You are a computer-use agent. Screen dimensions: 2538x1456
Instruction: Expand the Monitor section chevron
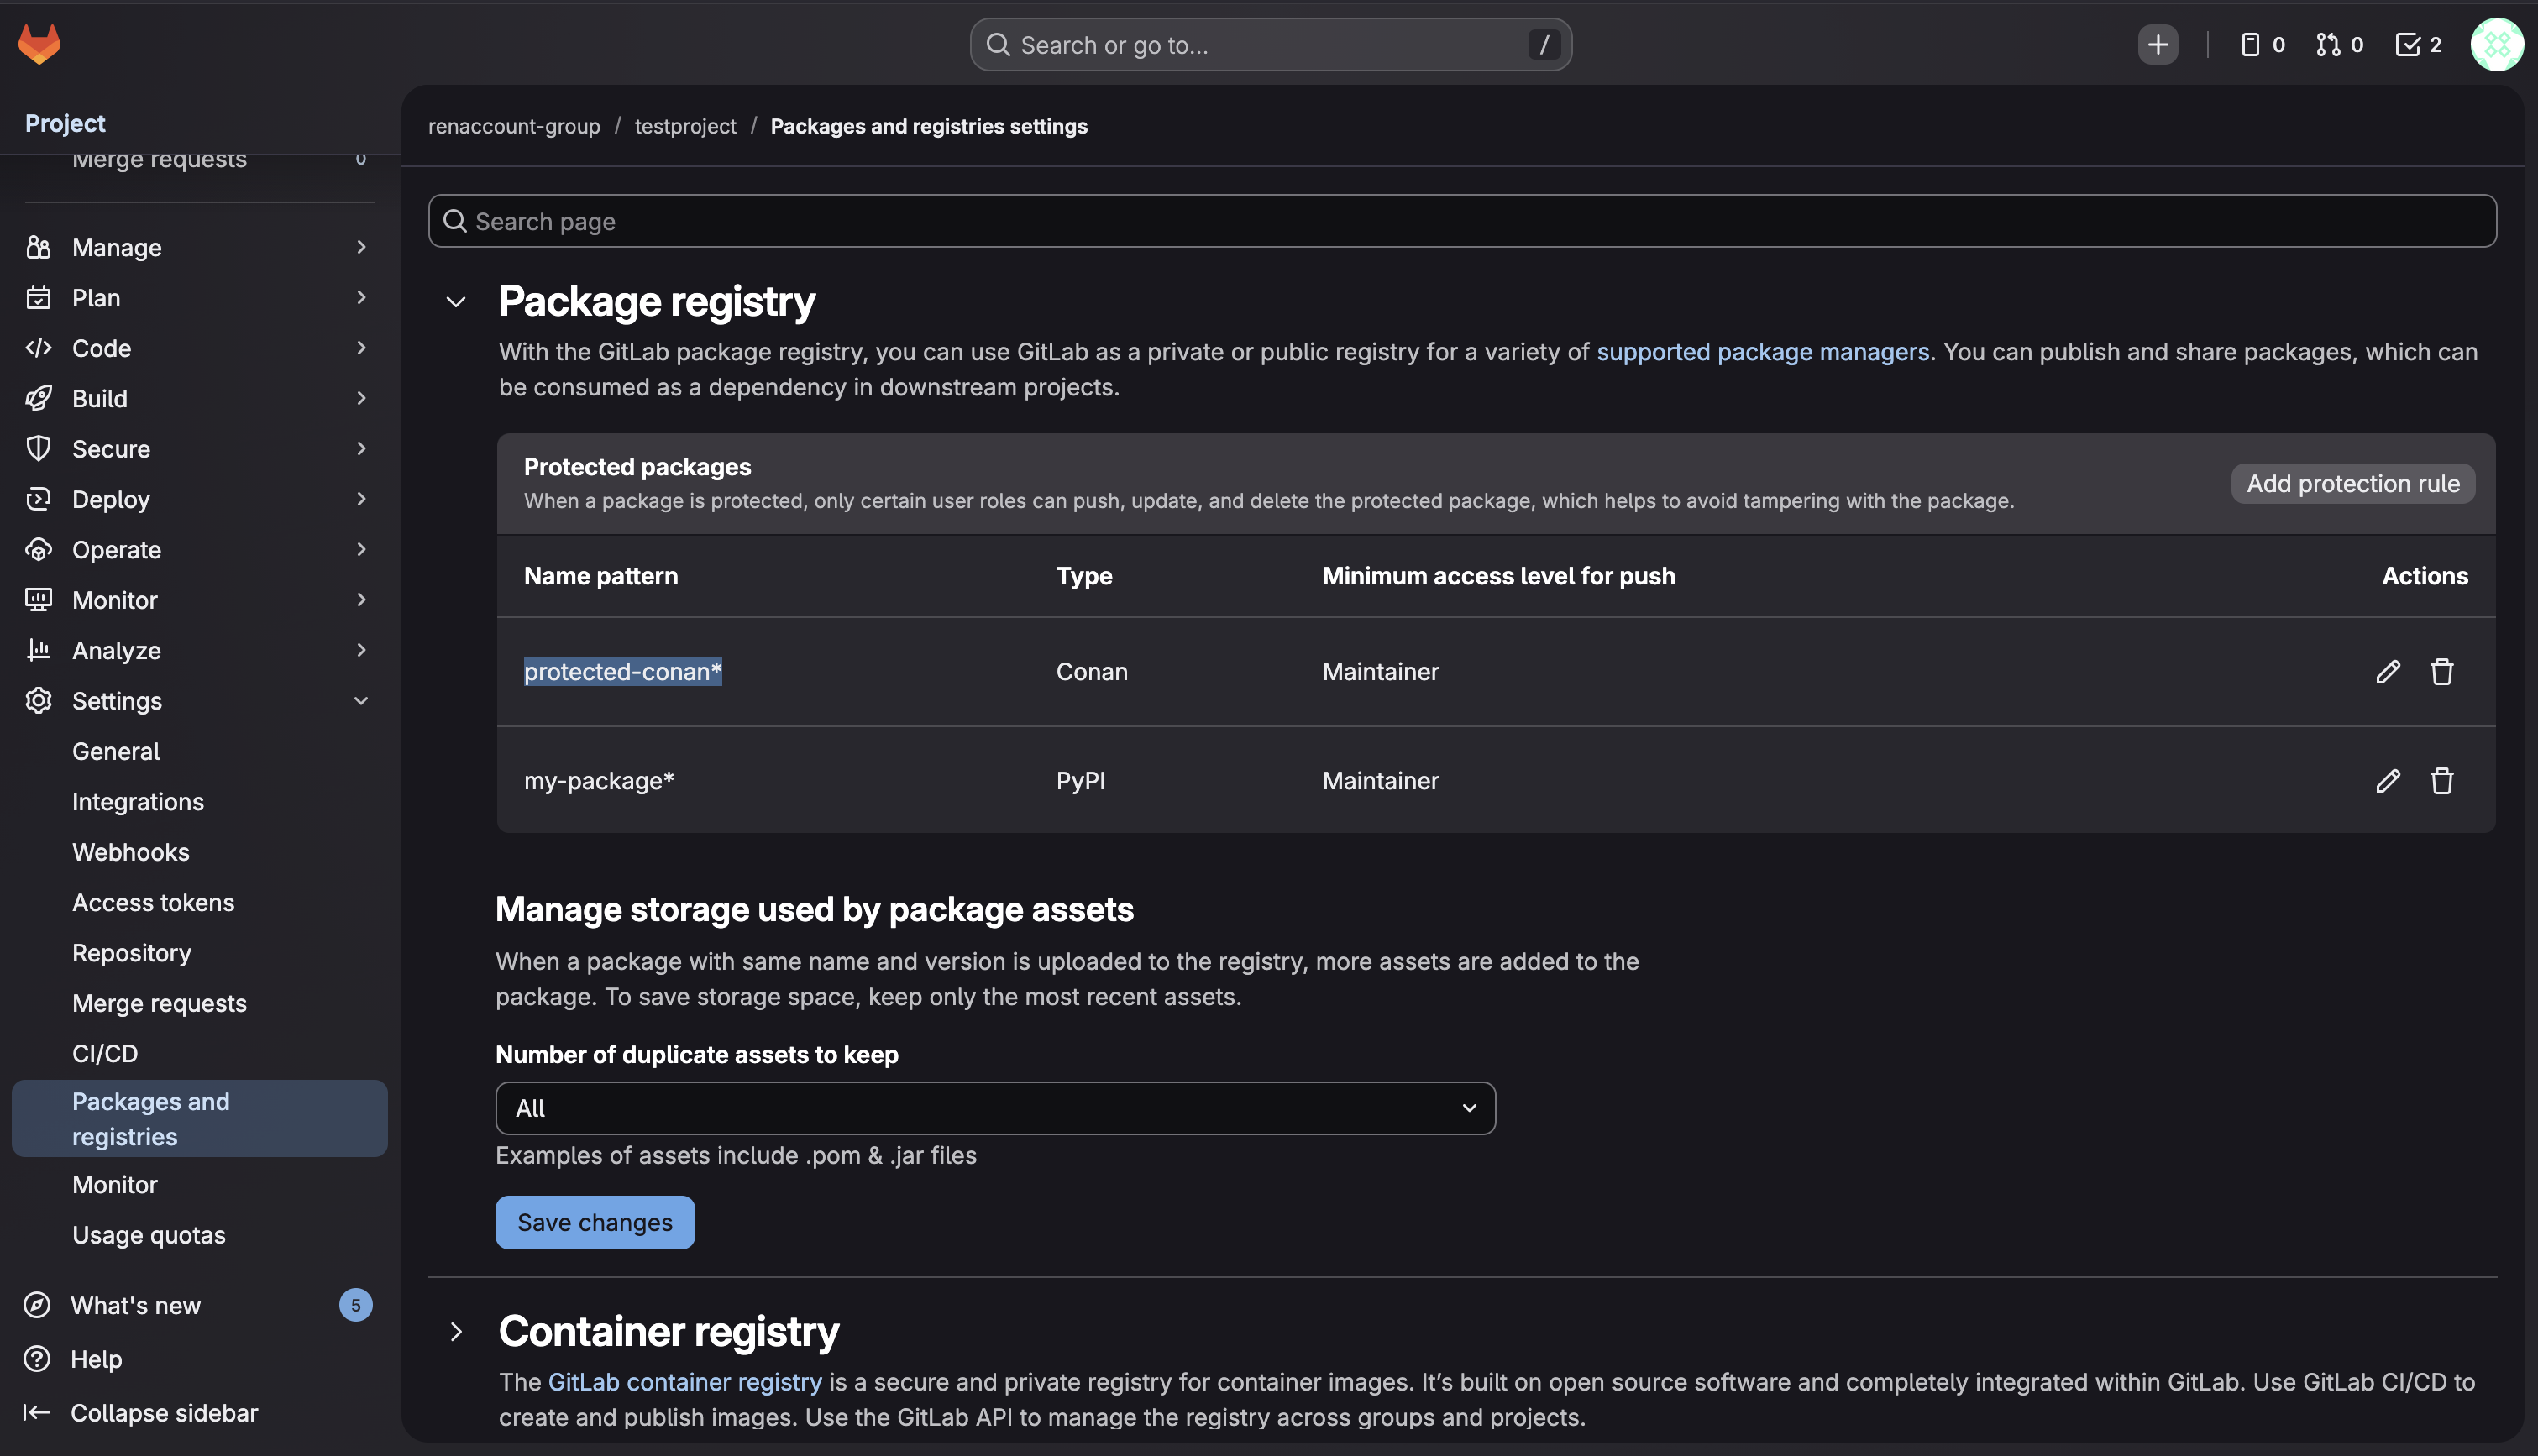pyautogui.click(x=361, y=600)
